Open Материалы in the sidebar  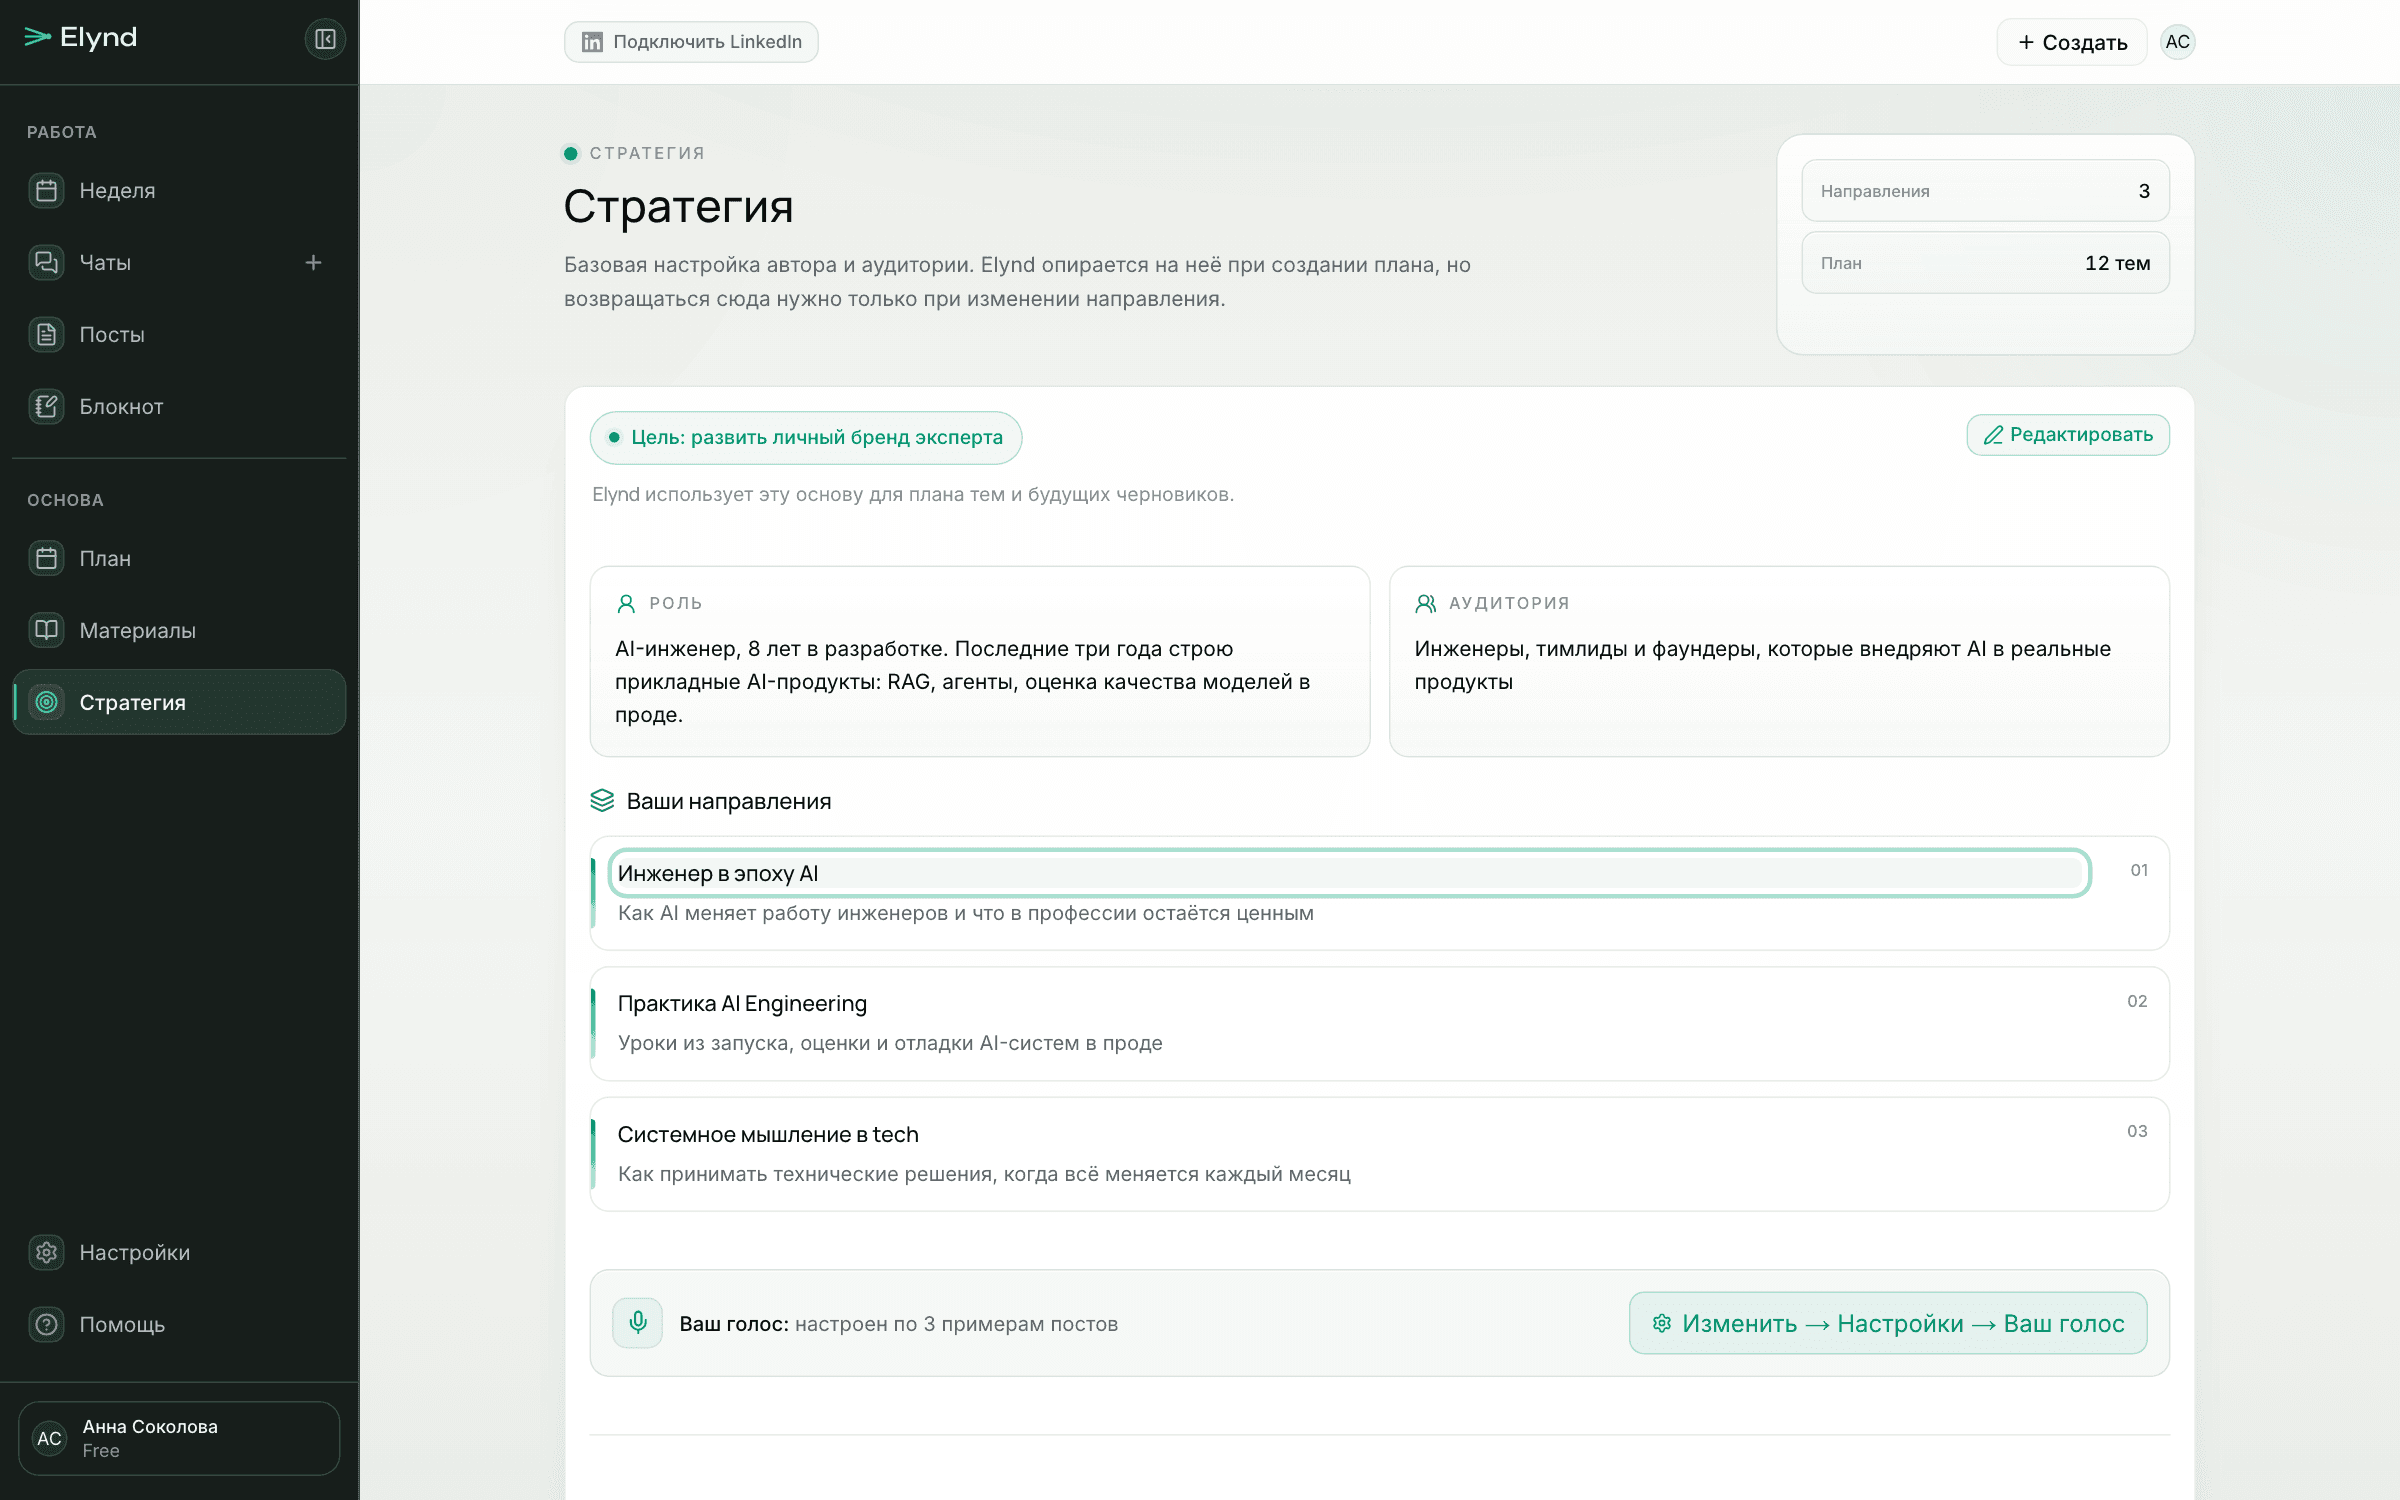(x=179, y=630)
